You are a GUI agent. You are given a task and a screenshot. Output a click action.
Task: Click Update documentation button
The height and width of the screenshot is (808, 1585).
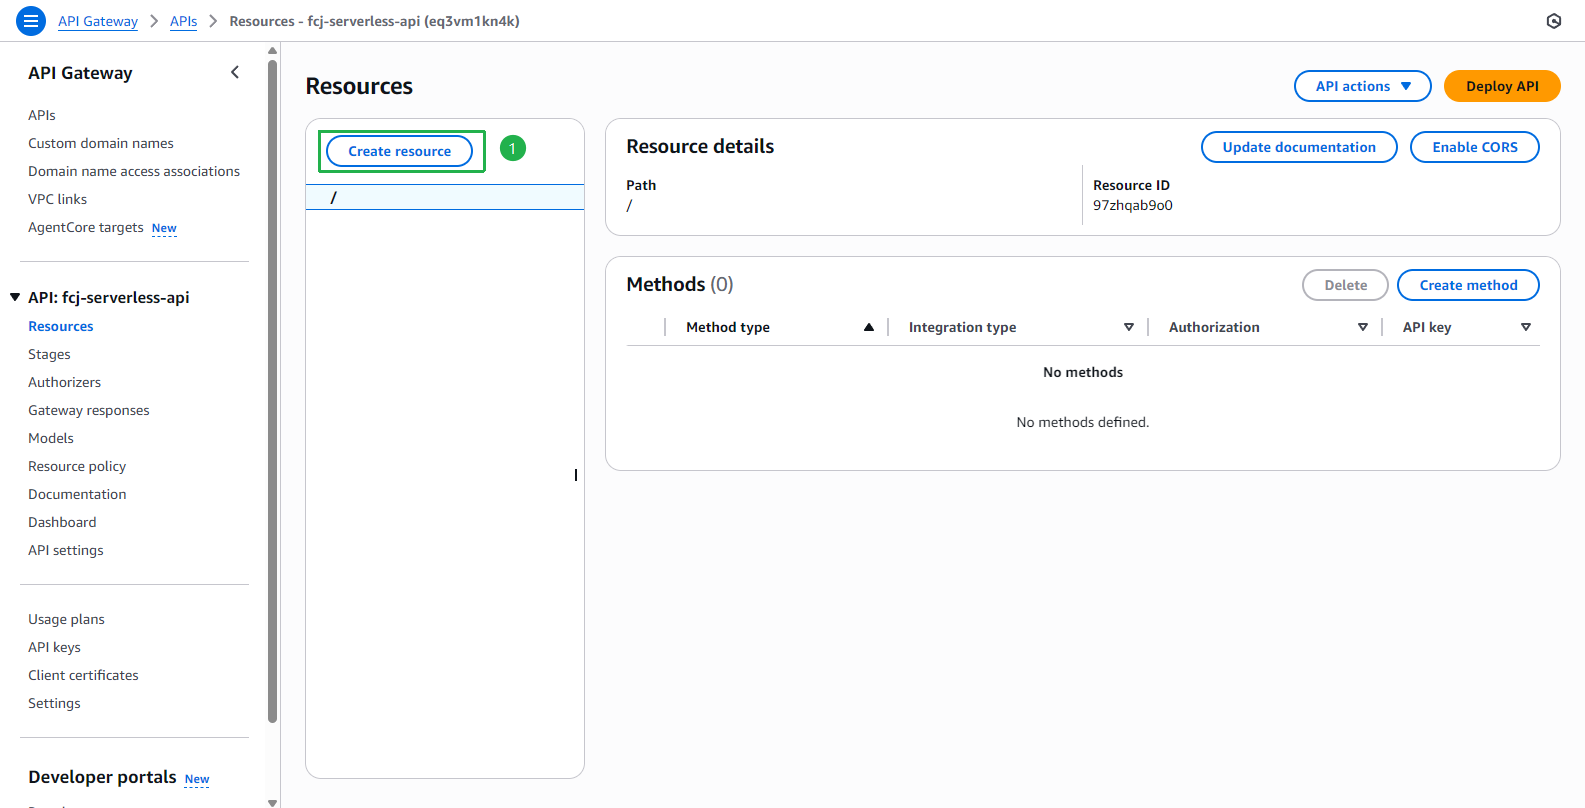(x=1299, y=147)
